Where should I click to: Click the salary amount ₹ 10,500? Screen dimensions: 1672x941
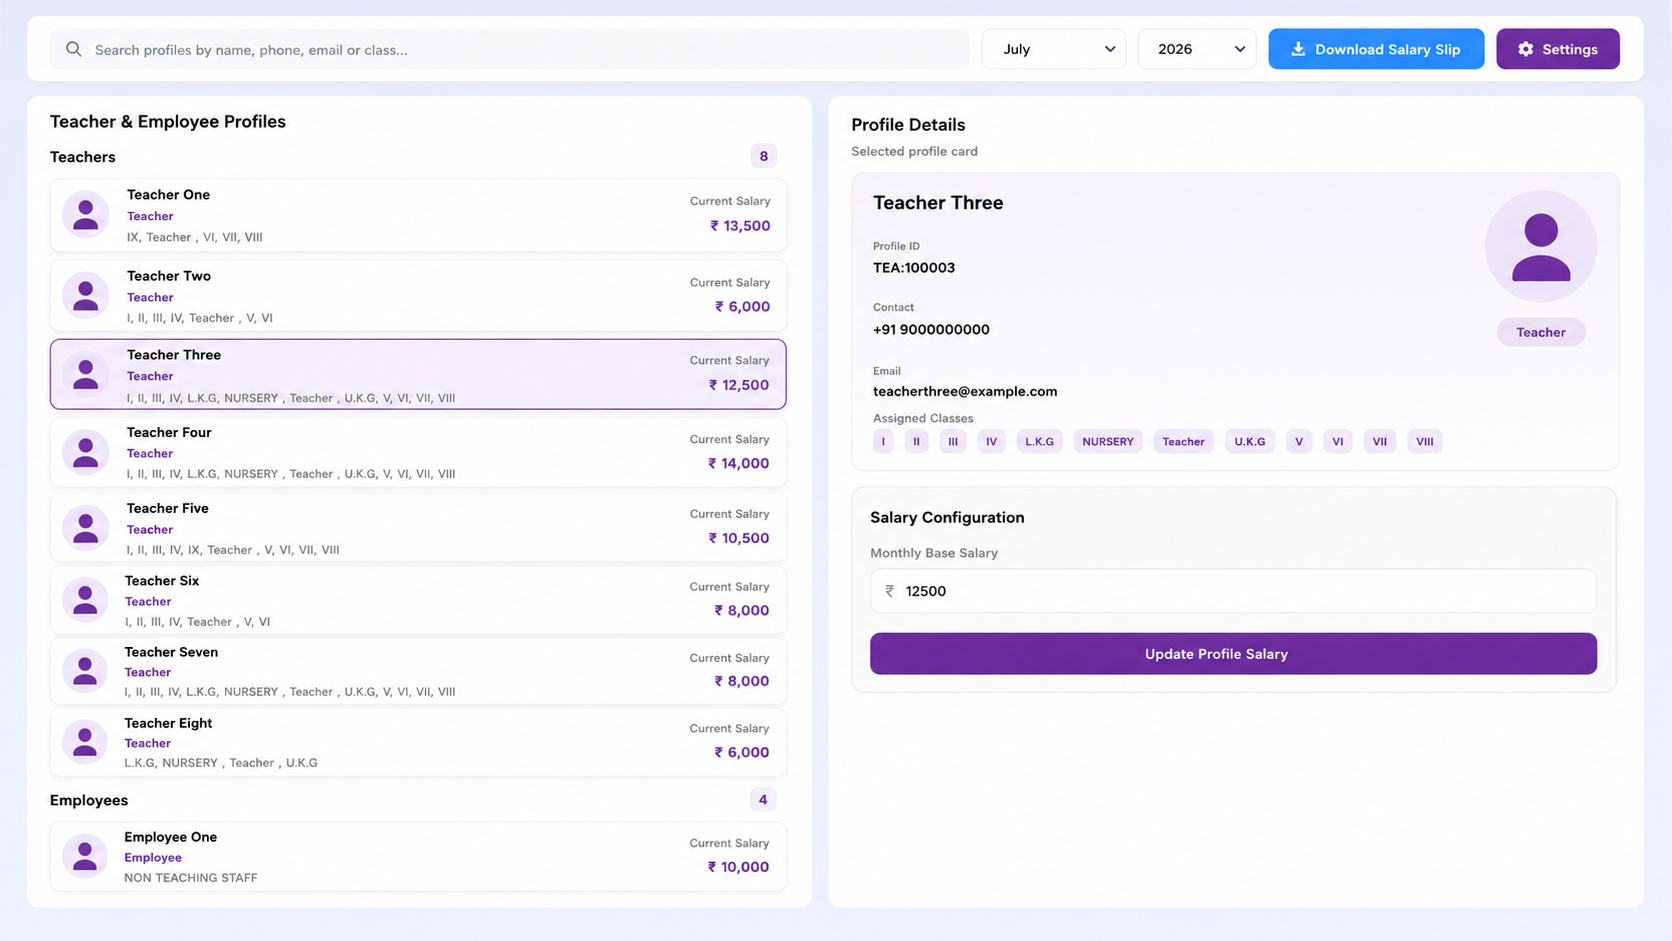[x=739, y=538]
